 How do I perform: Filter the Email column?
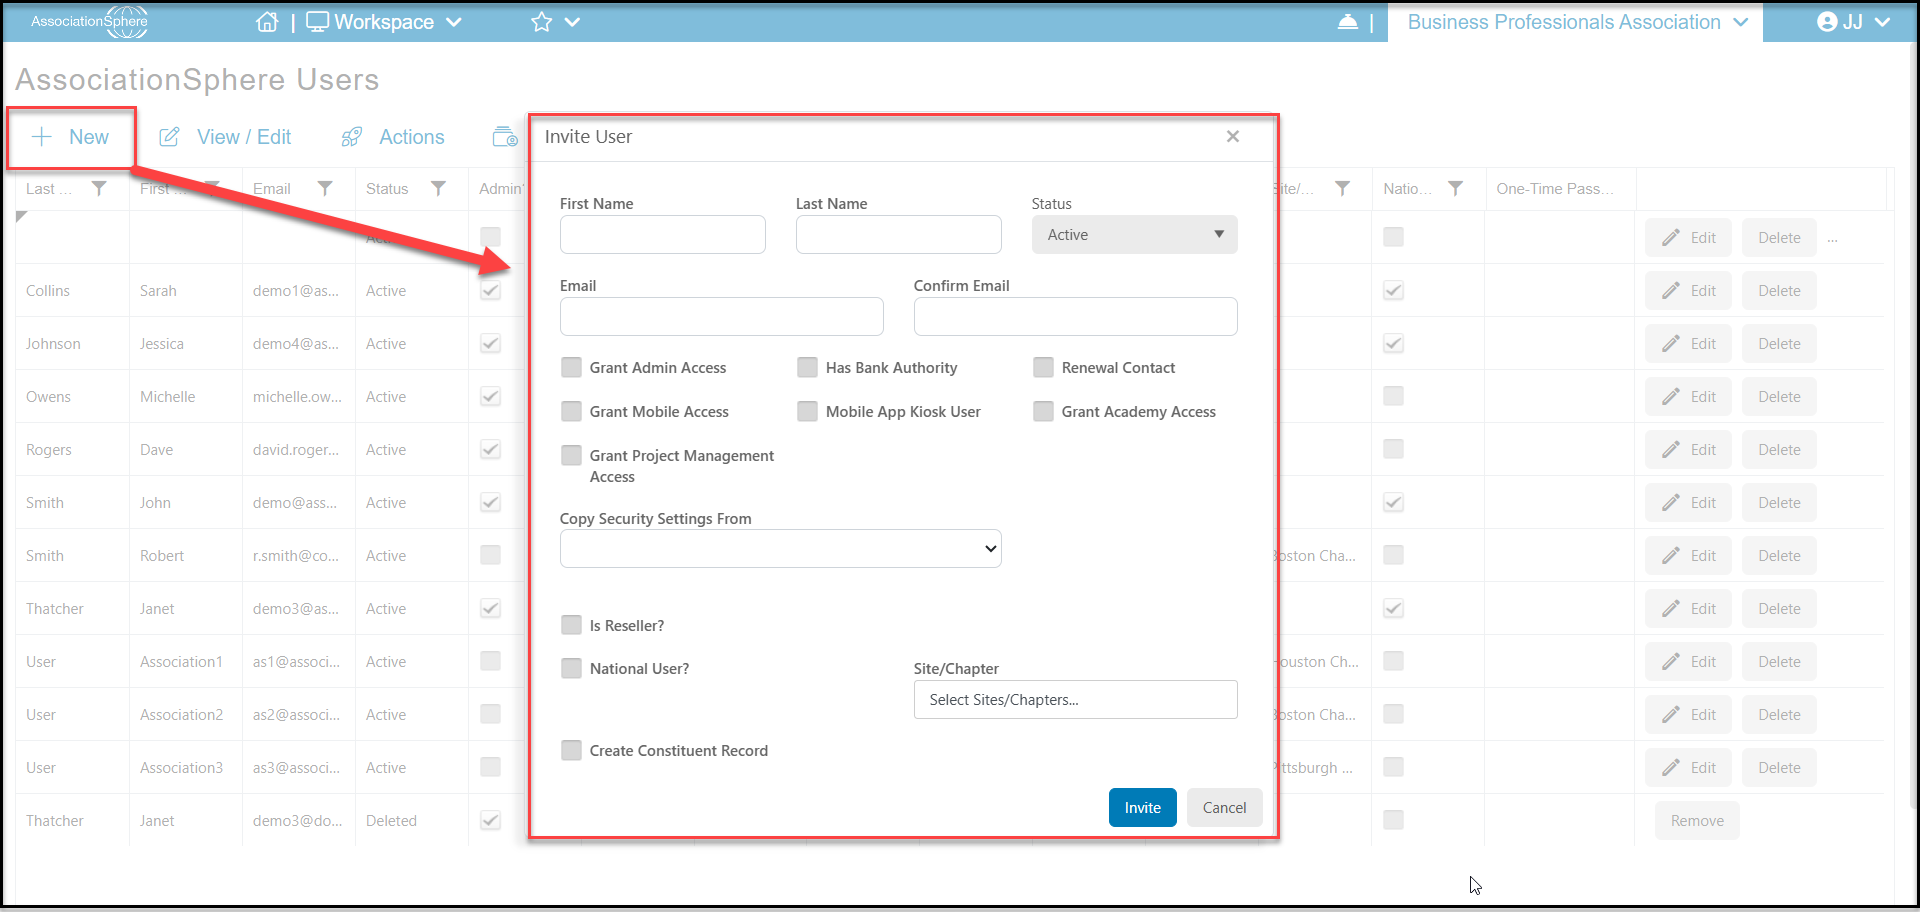[325, 188]
